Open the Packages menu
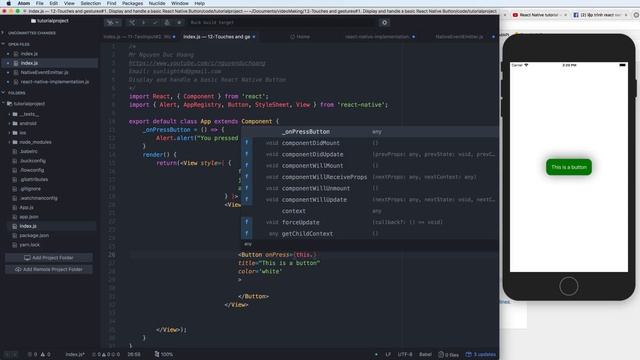 [132, 3]
